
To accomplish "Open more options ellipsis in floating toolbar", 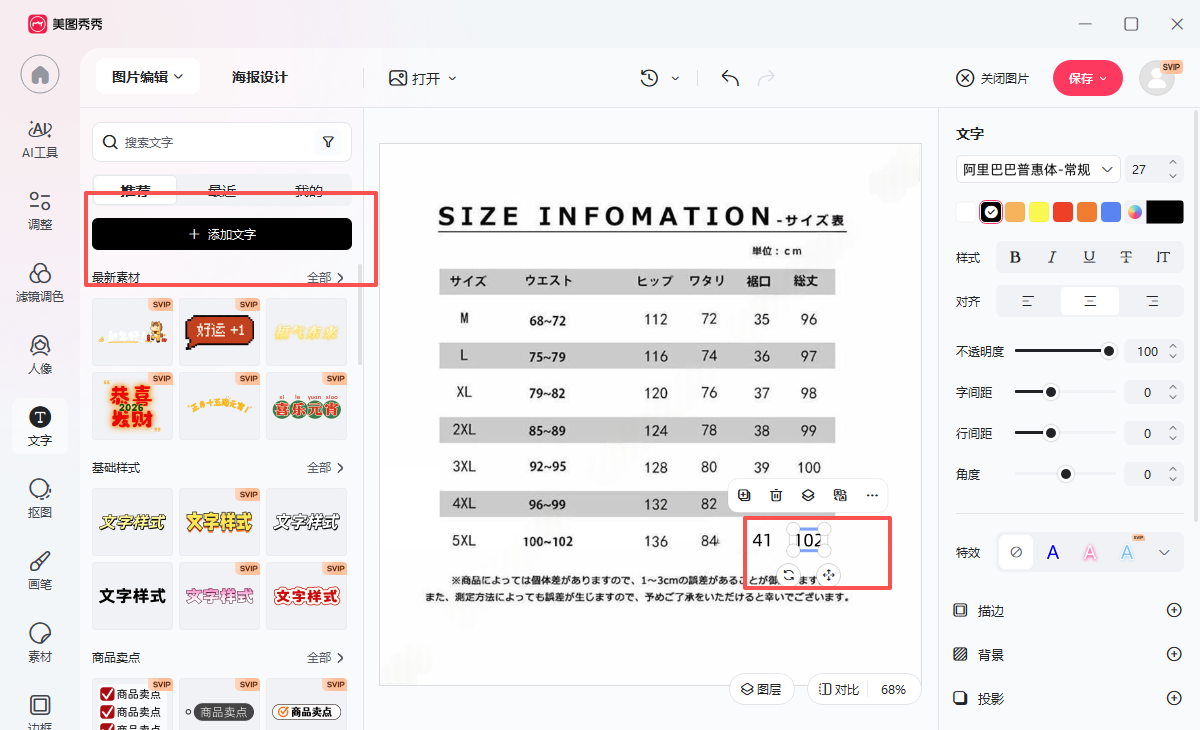I will (x=872, y=495).
